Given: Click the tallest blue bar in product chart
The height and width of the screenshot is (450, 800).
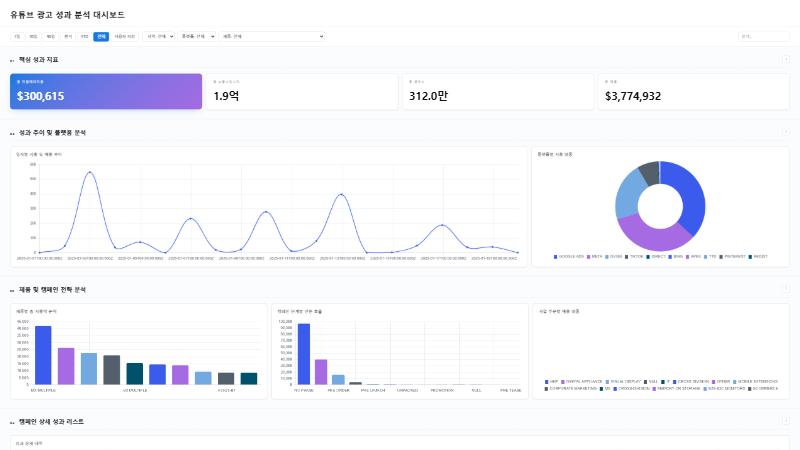Looking at the screenshot, I should pyautogui.click(x=43, y=355).
